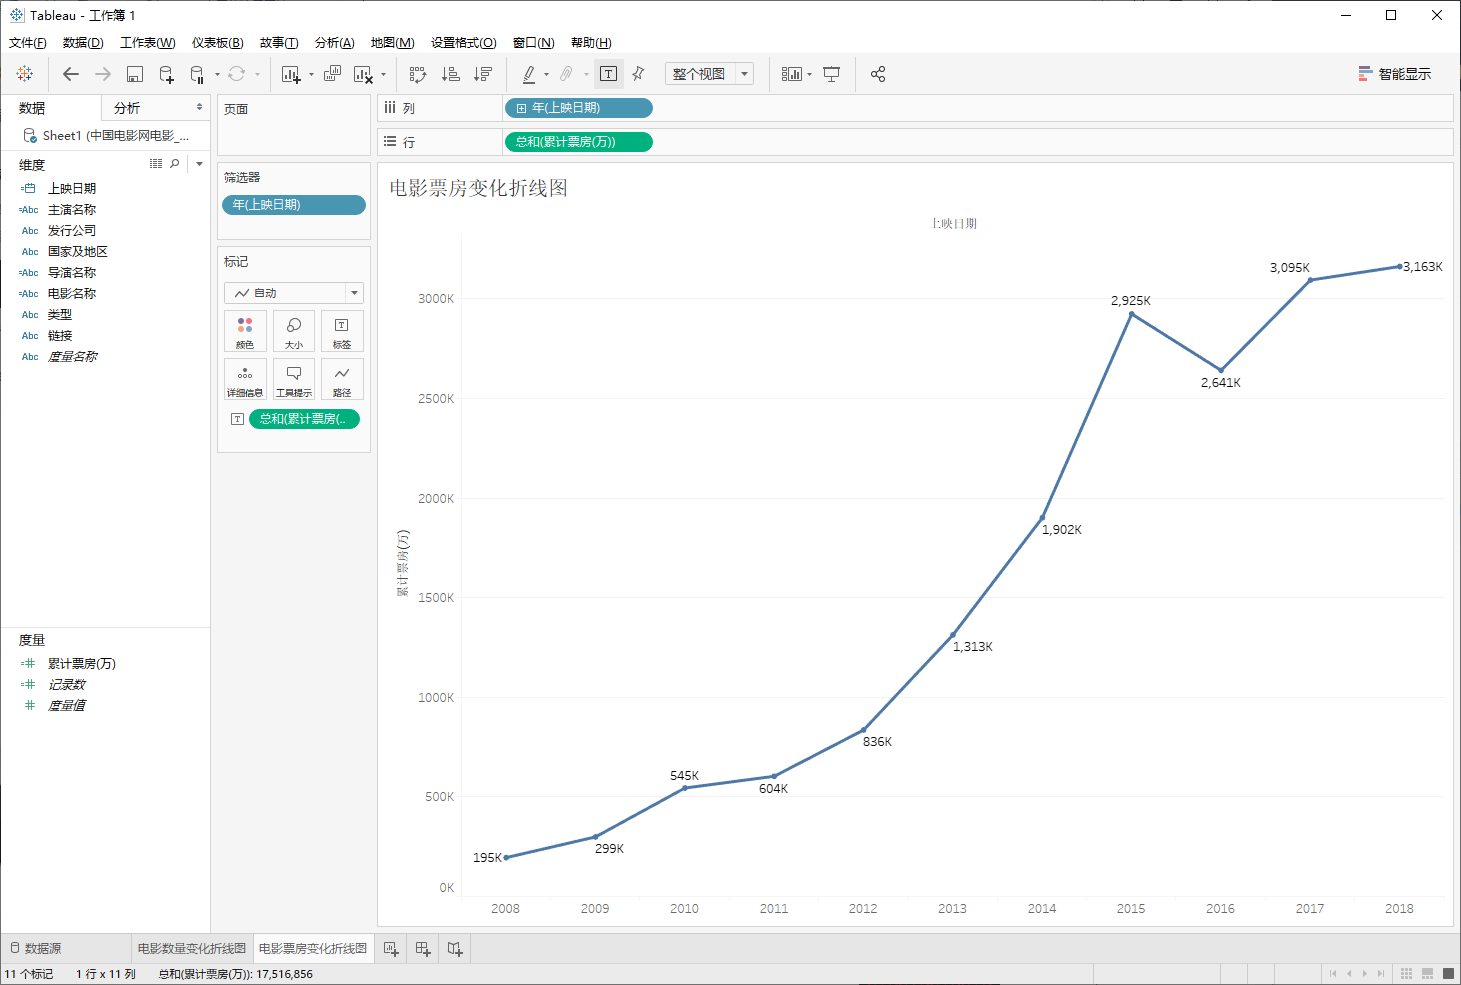Select the 累计票房(万) measure field
This screenshot has height=985, width=1461.
pyautogui.click(x=81, y=663)
